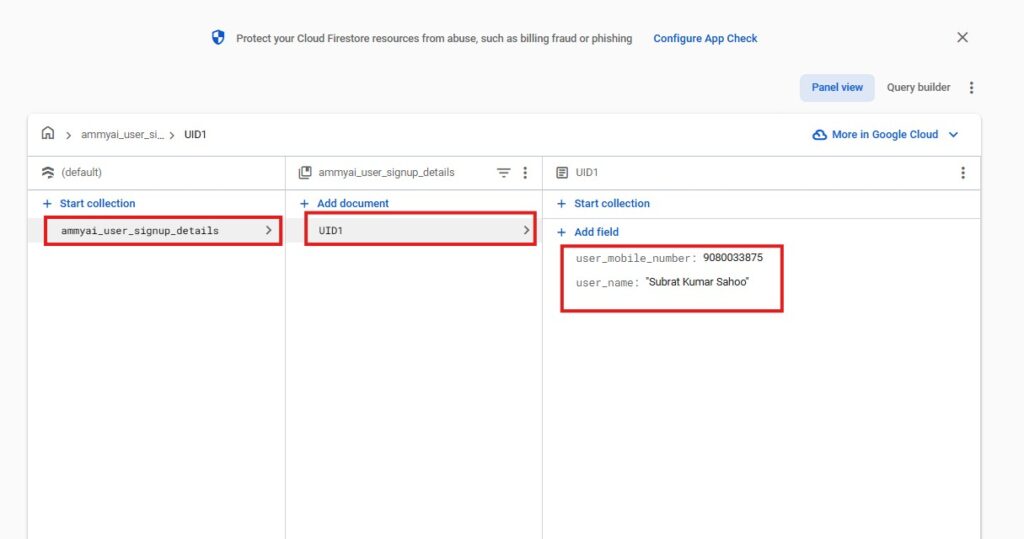Switch to Panel view tab

point(837,88)
